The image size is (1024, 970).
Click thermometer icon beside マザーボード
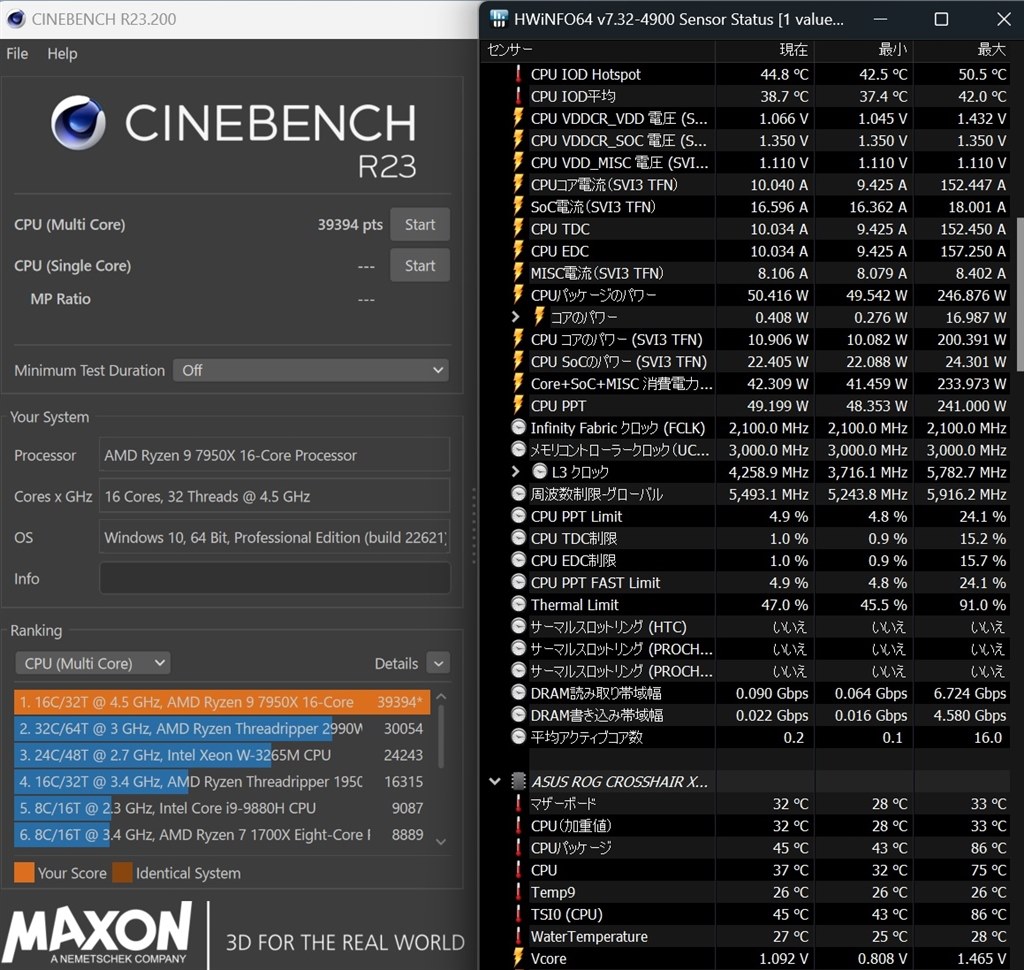pos(519,803)
